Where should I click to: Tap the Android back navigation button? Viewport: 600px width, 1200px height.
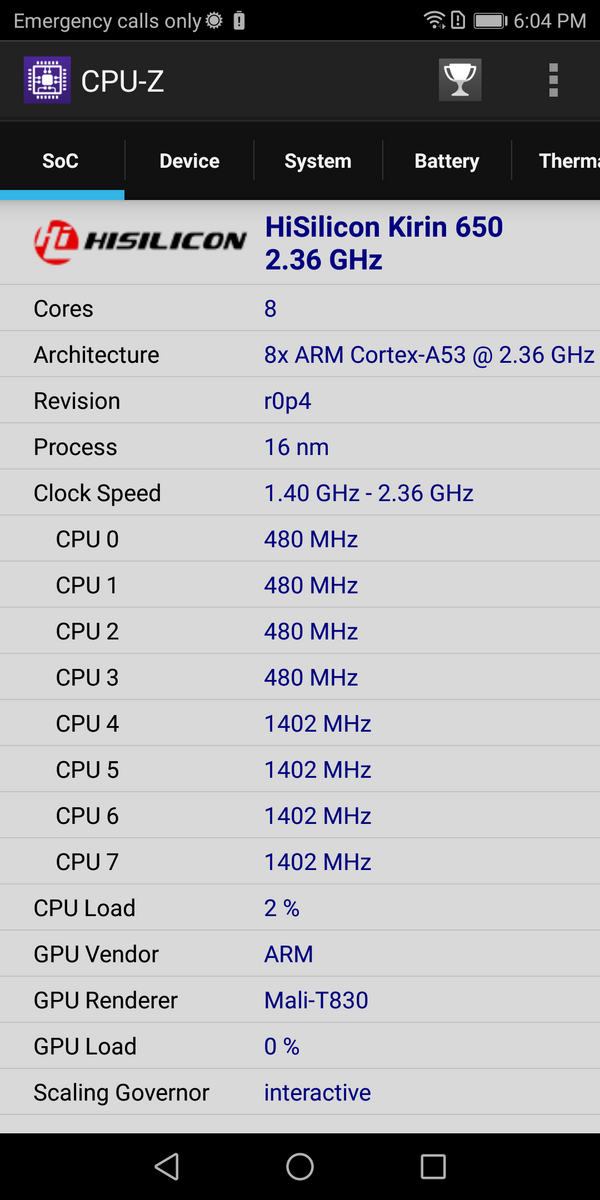pos(167,1166)
